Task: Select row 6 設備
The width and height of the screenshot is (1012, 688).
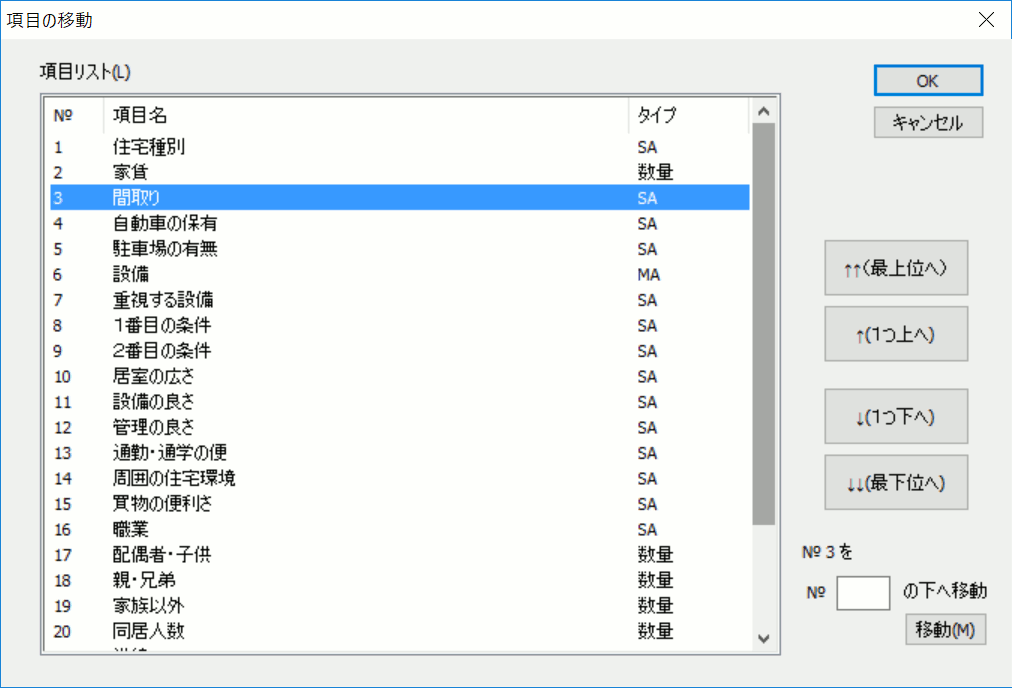Action: (400, 274)
